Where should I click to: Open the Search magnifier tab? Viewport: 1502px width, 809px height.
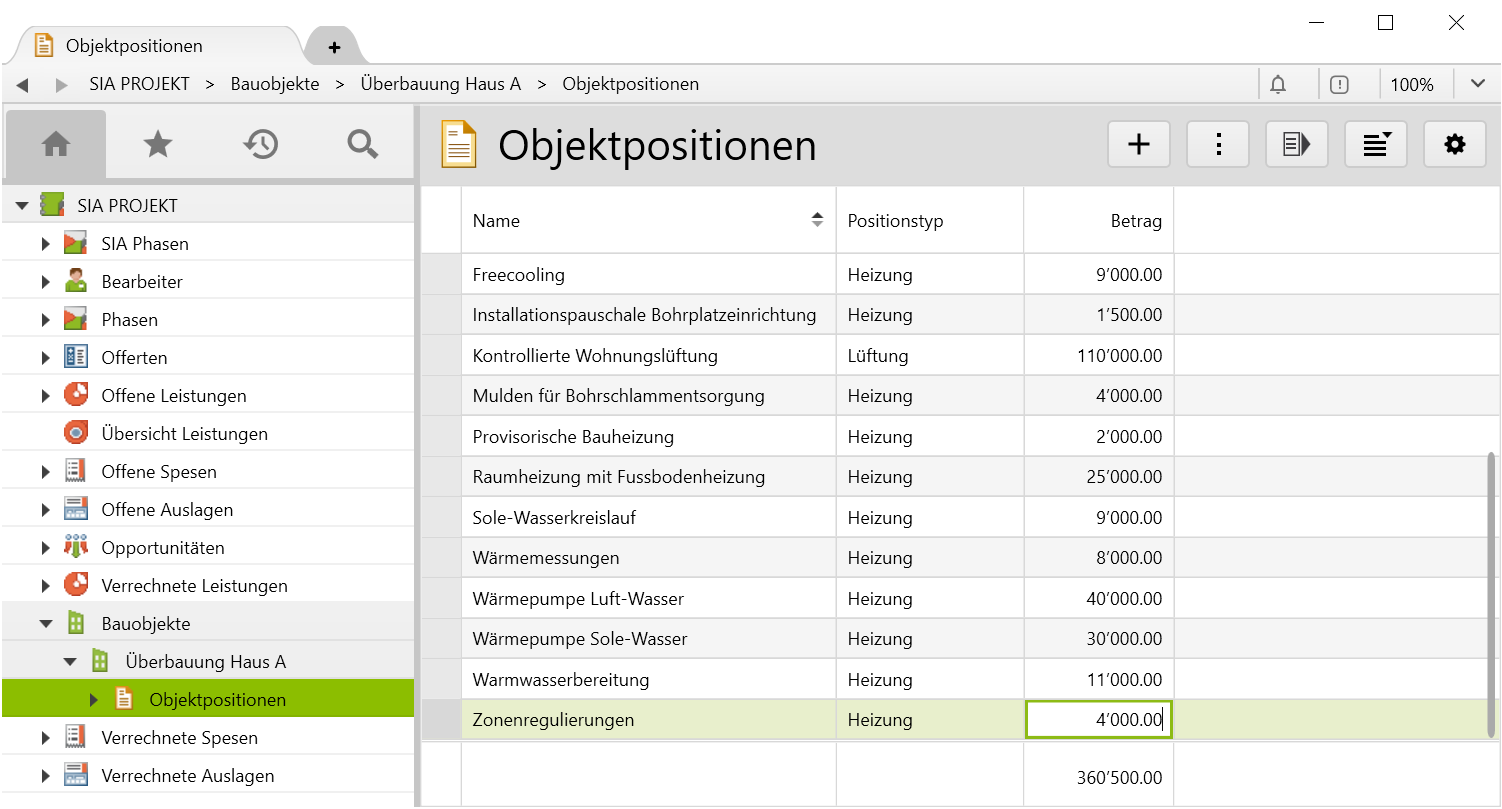(x=362, y=145)
